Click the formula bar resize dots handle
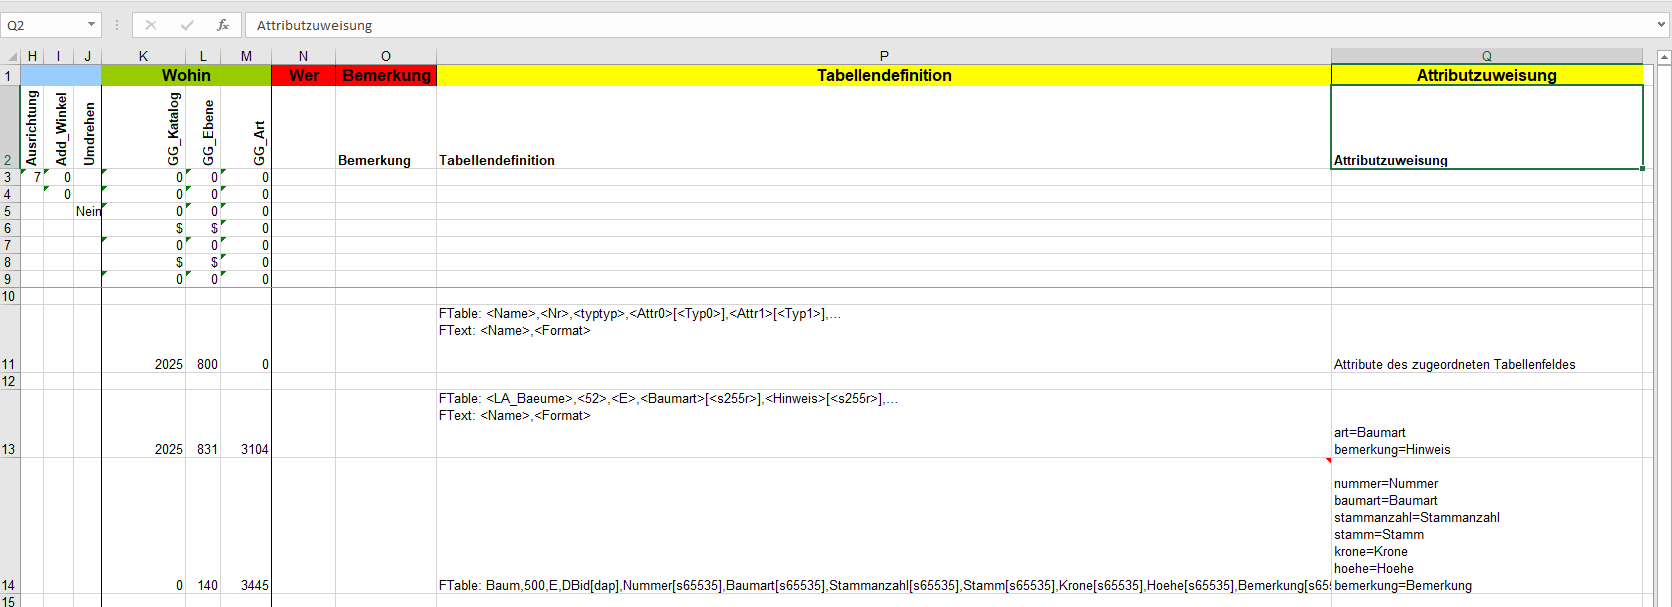The height and width of the screenshot is (607, 1672). [117, 25]
